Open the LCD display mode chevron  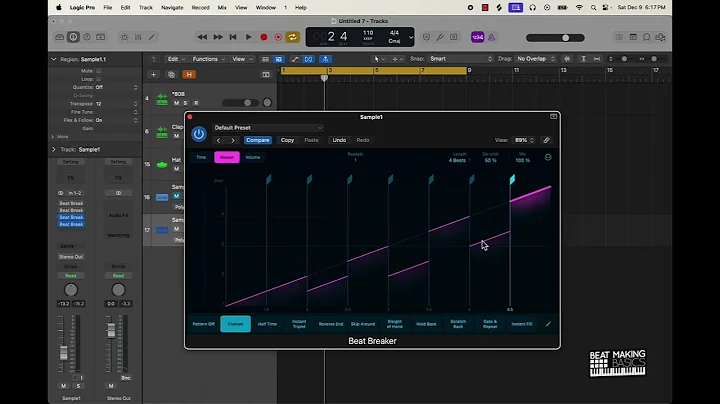point(411,38)
